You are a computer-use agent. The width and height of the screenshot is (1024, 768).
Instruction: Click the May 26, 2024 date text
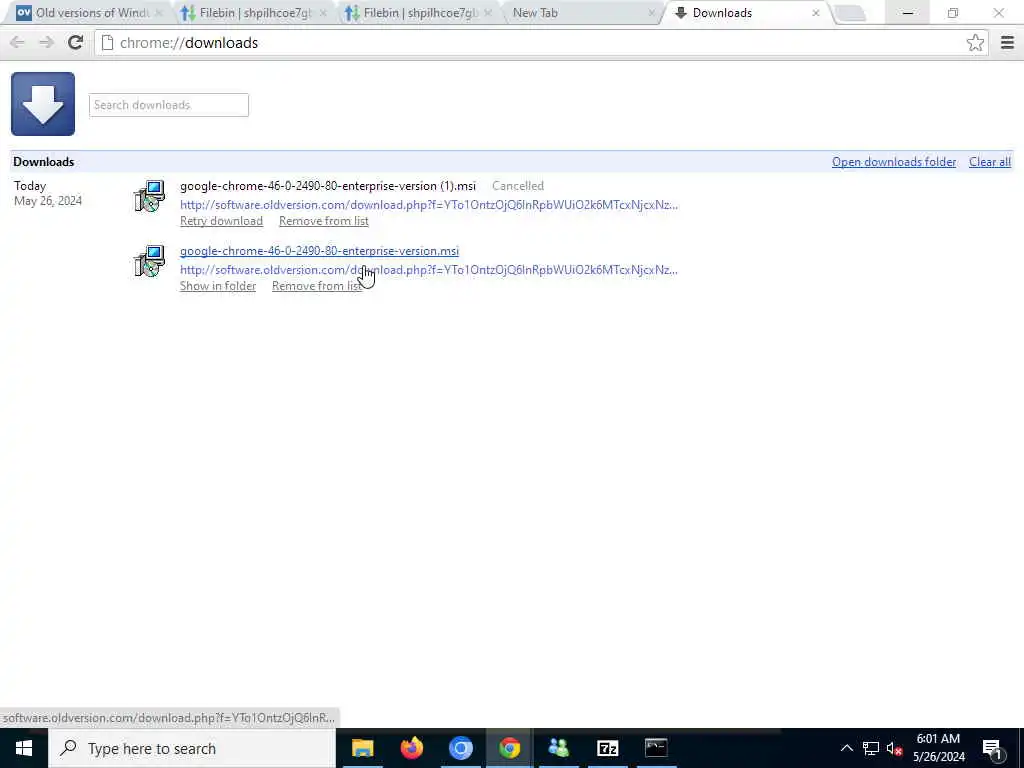(48, 201)
